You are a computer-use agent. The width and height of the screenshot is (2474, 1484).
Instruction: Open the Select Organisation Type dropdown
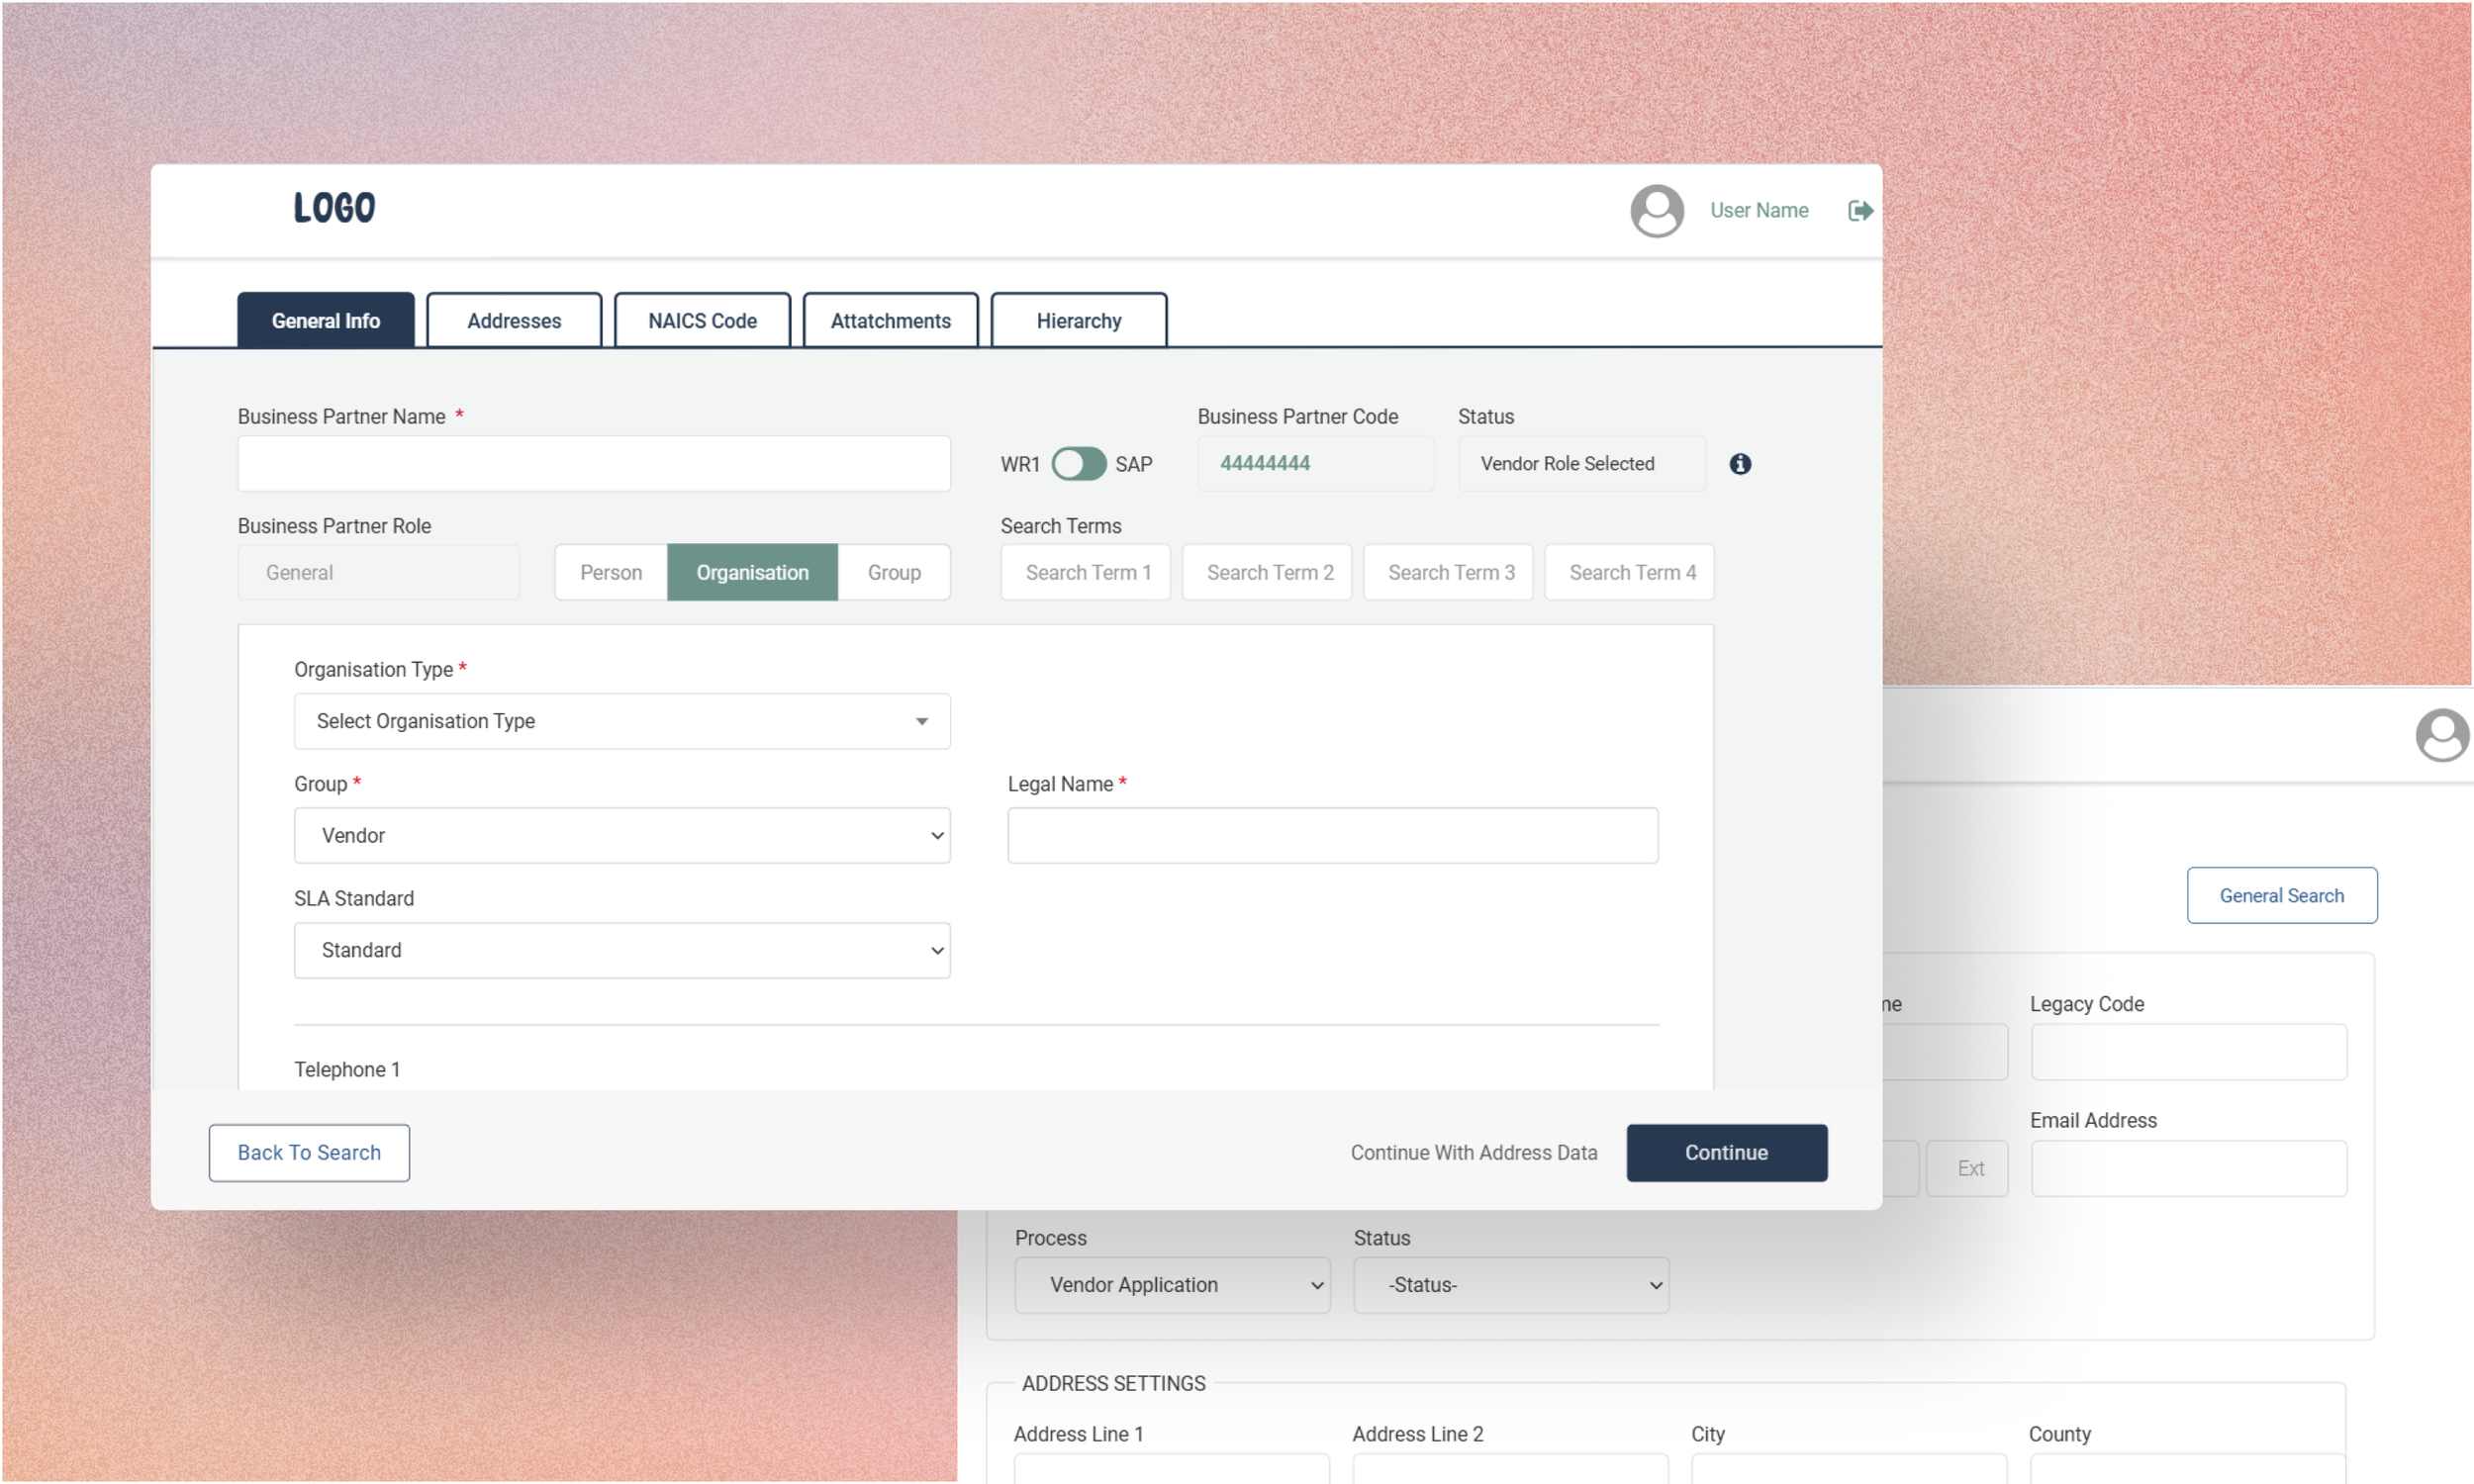click(x=622, y=721)
